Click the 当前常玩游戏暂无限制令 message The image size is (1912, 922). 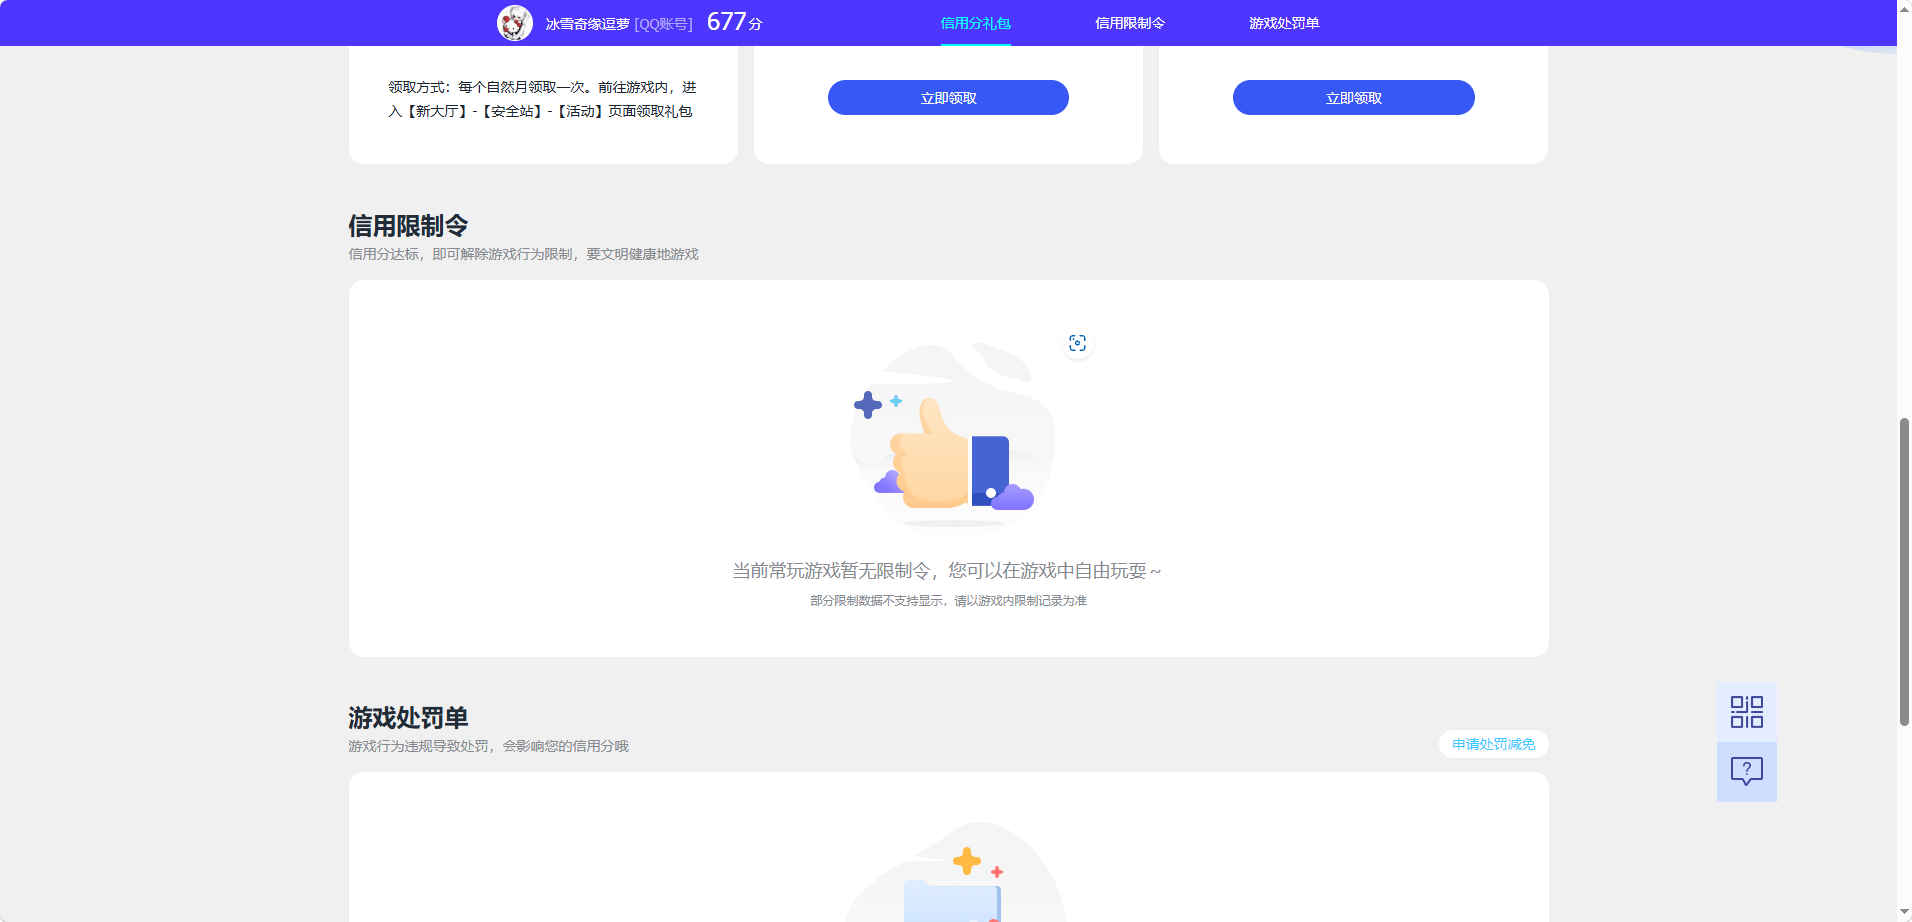(946, 571)
